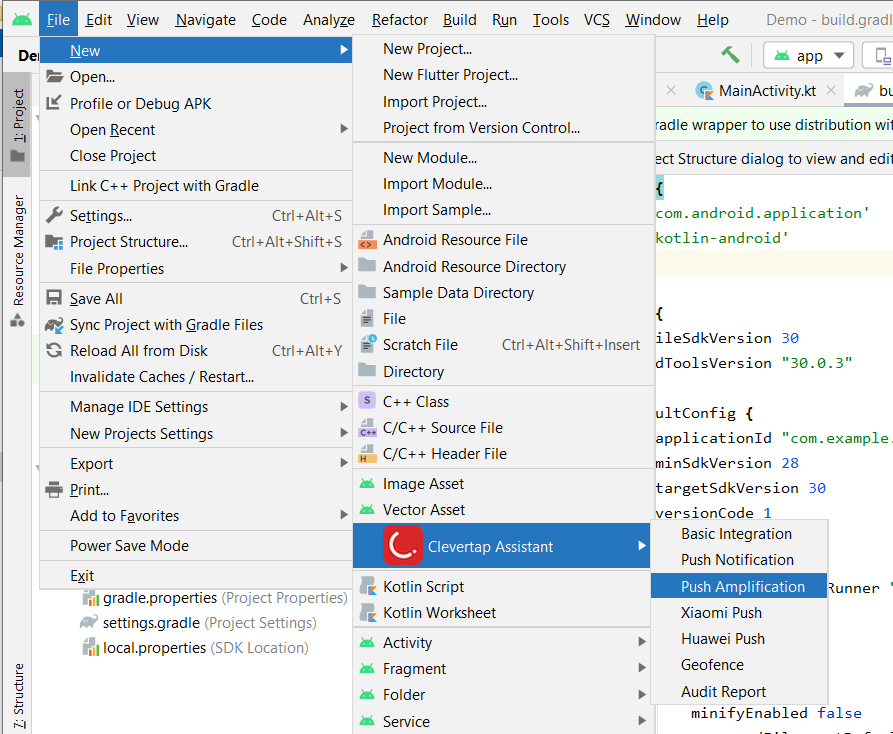The height and width of the screenshot is (734, 893).
Task: Click the minSdkVersion value 28 in editor
Action: pyautogui.click(x=790, y=463)
